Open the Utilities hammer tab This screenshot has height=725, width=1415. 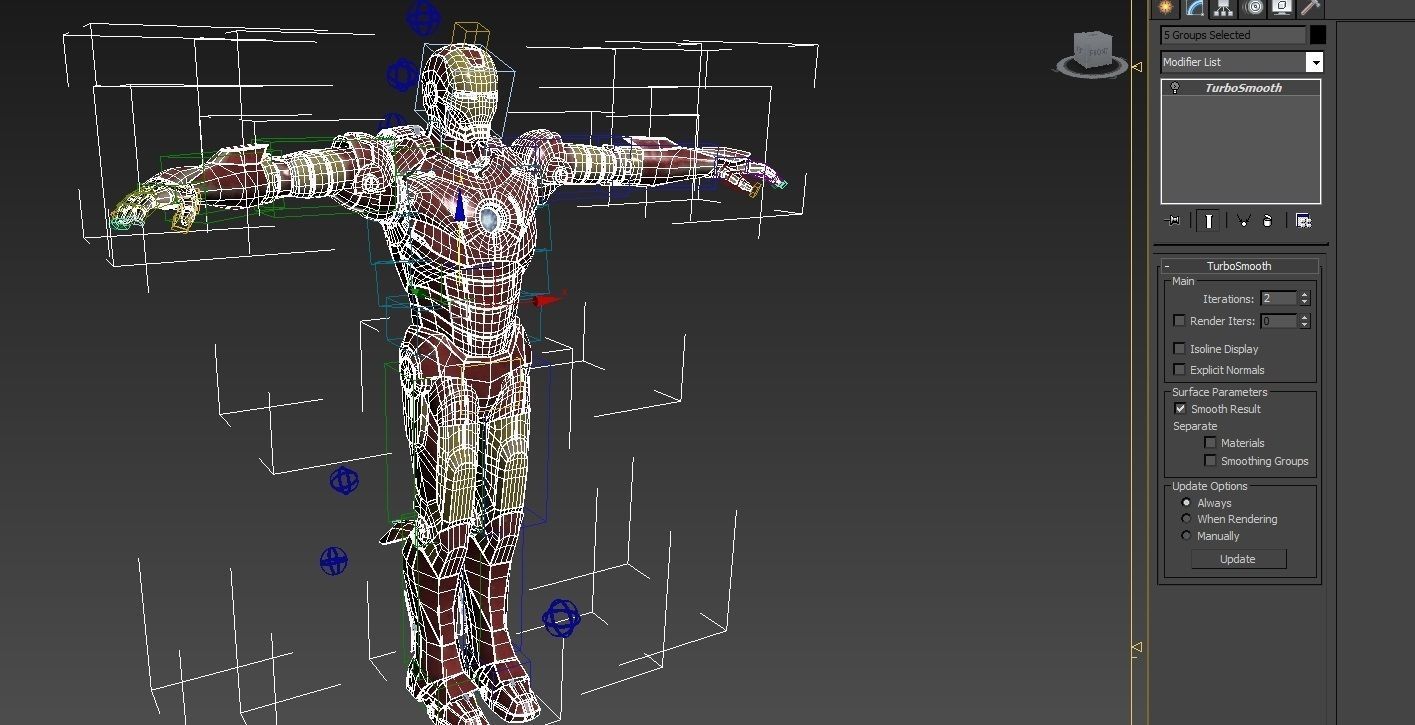tap(1310, 8)
